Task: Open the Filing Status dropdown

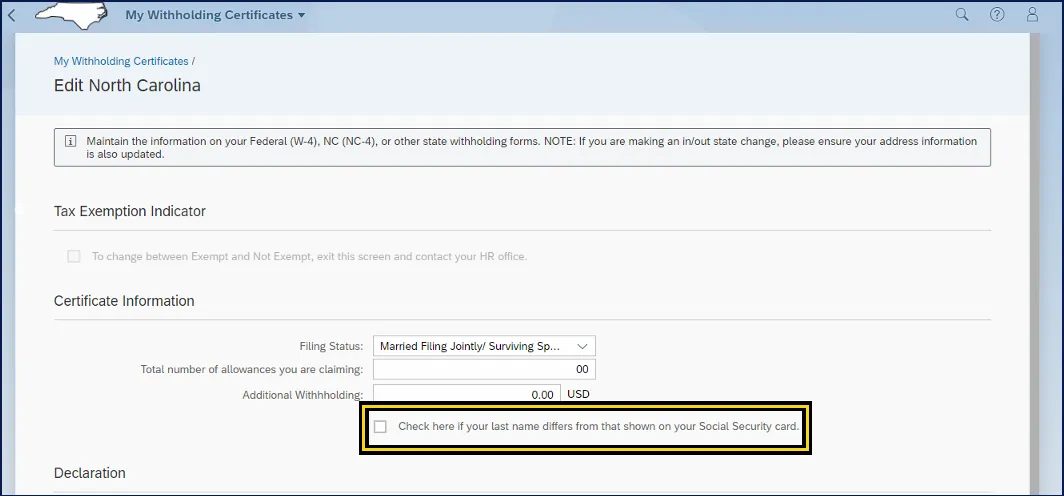Action: [484, 346]
